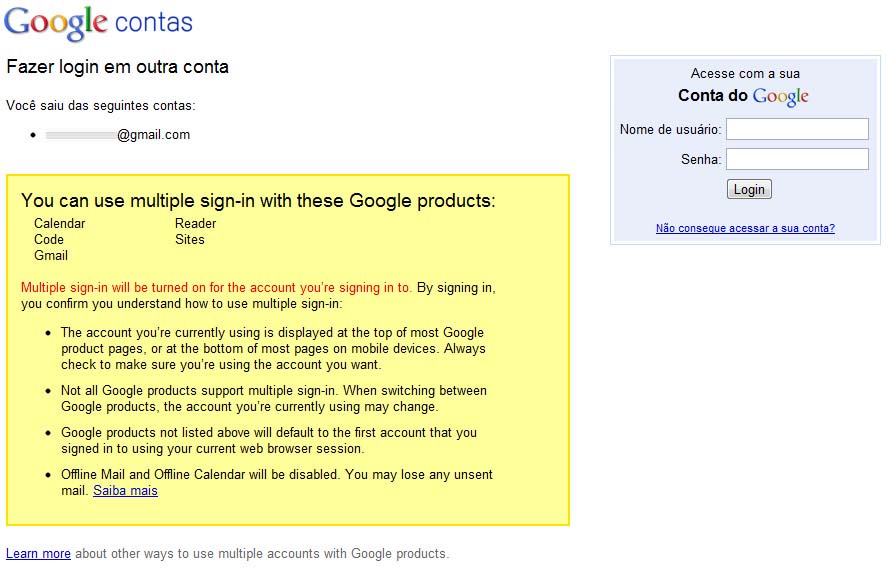Viewport: 889px width, 570px height.
Task: Click into the Senha password field
Action: tap(797, 159)
